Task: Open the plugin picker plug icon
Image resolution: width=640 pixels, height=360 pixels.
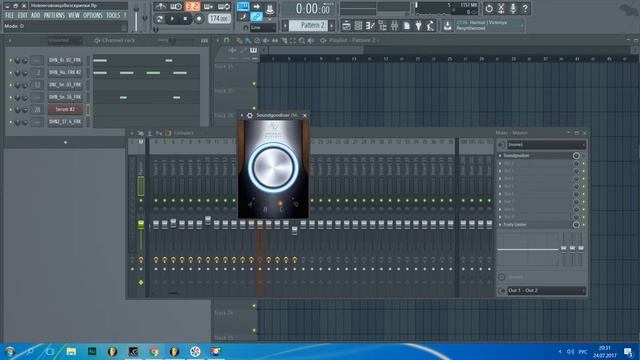Action: (418, 26)
